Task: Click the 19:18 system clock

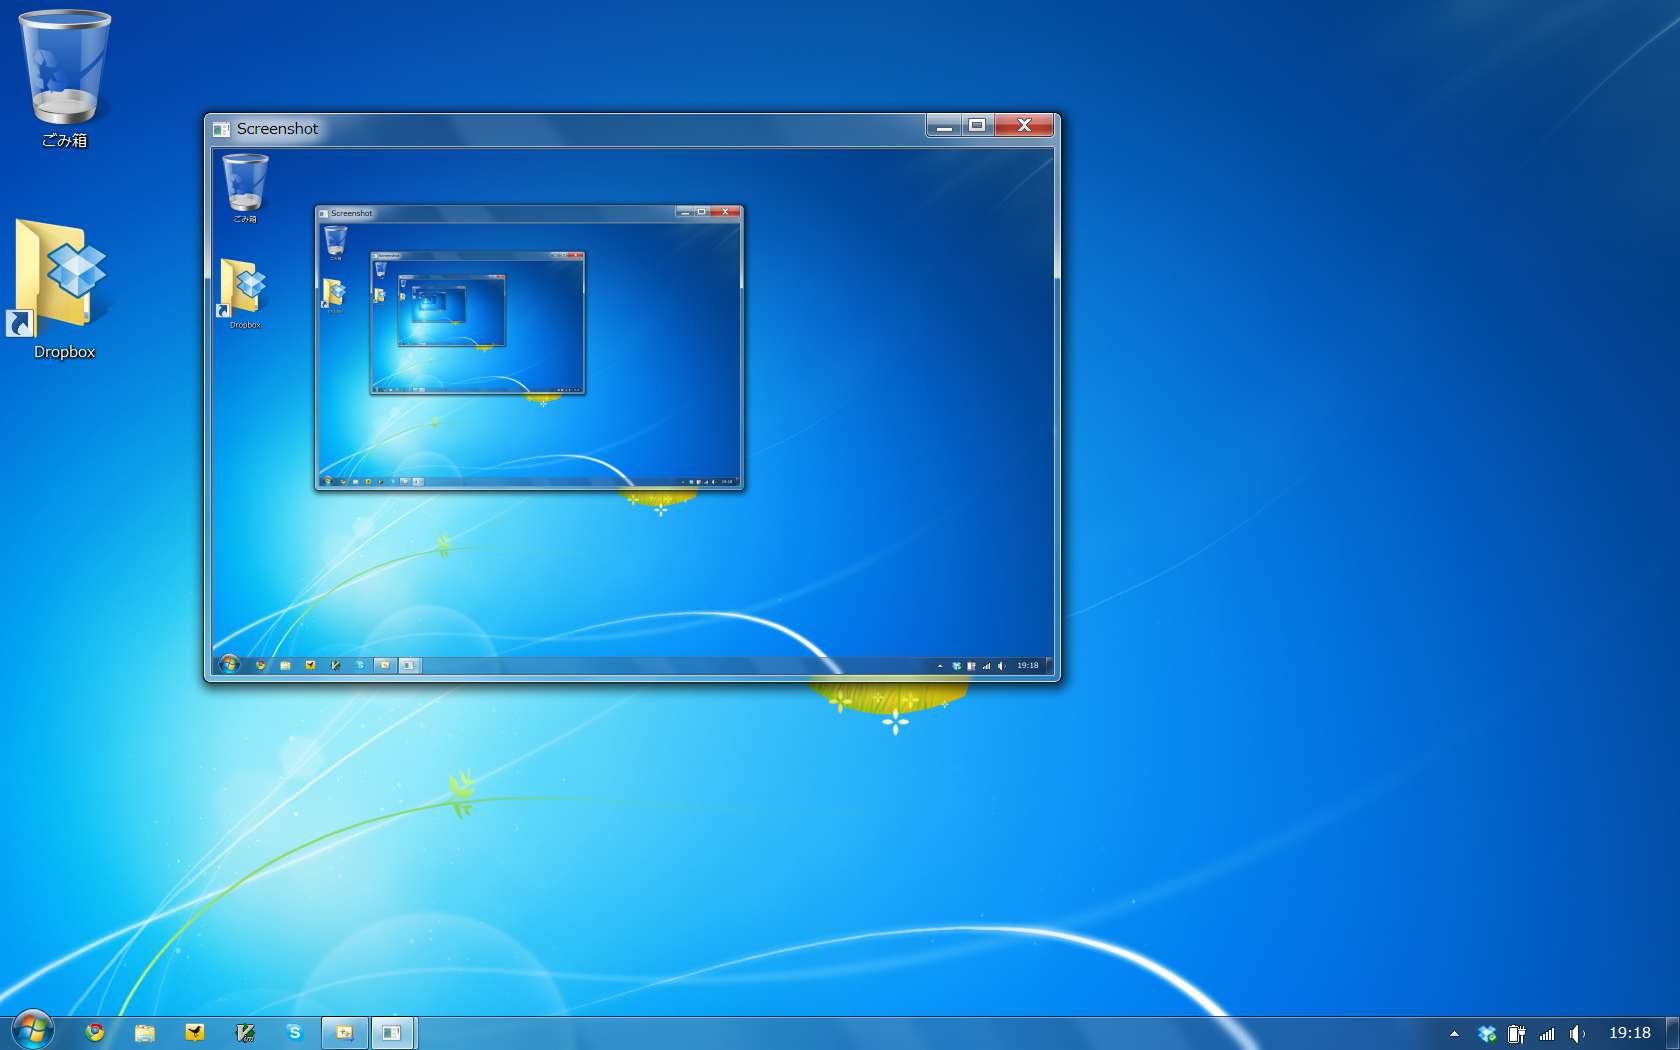Action: [1629, 1033]
